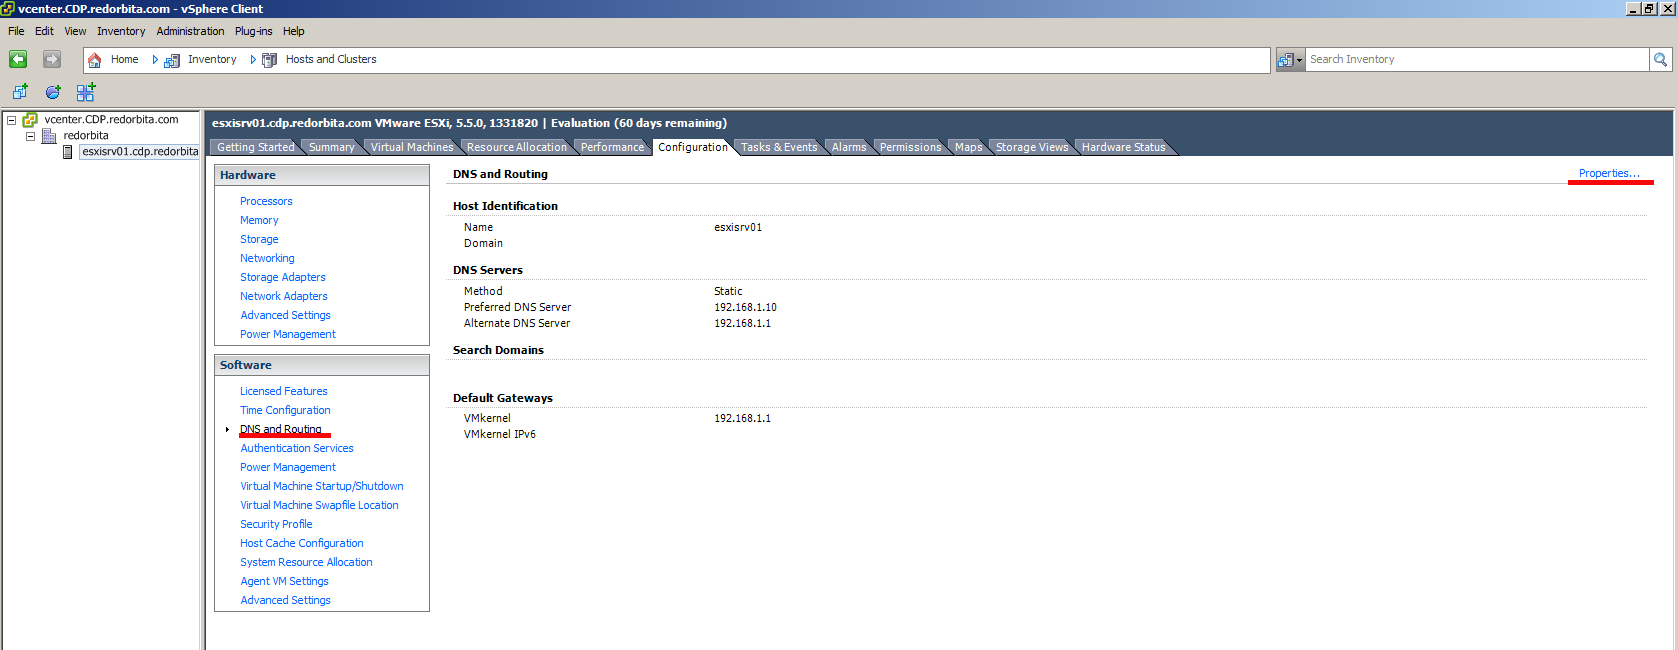Click the Inventory icon in breadcrumb
Viewport: 1678px width, 650px height.
pyautogui.click(x=172, y=60)
